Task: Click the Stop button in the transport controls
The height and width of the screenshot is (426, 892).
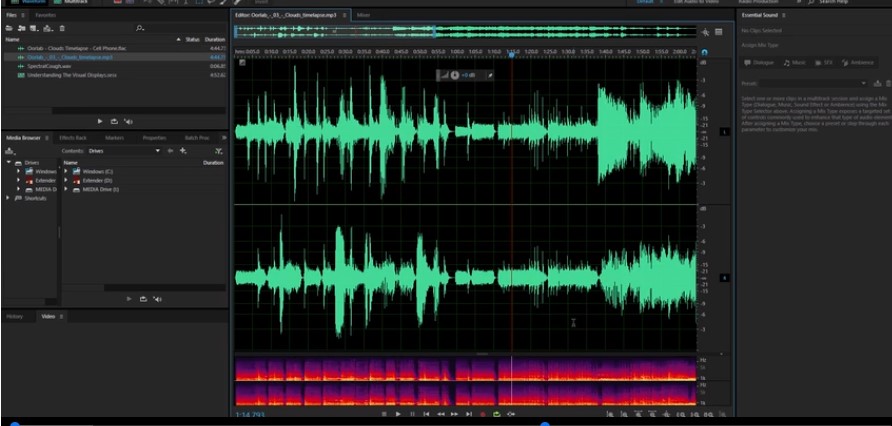Action: pos(384,415)
